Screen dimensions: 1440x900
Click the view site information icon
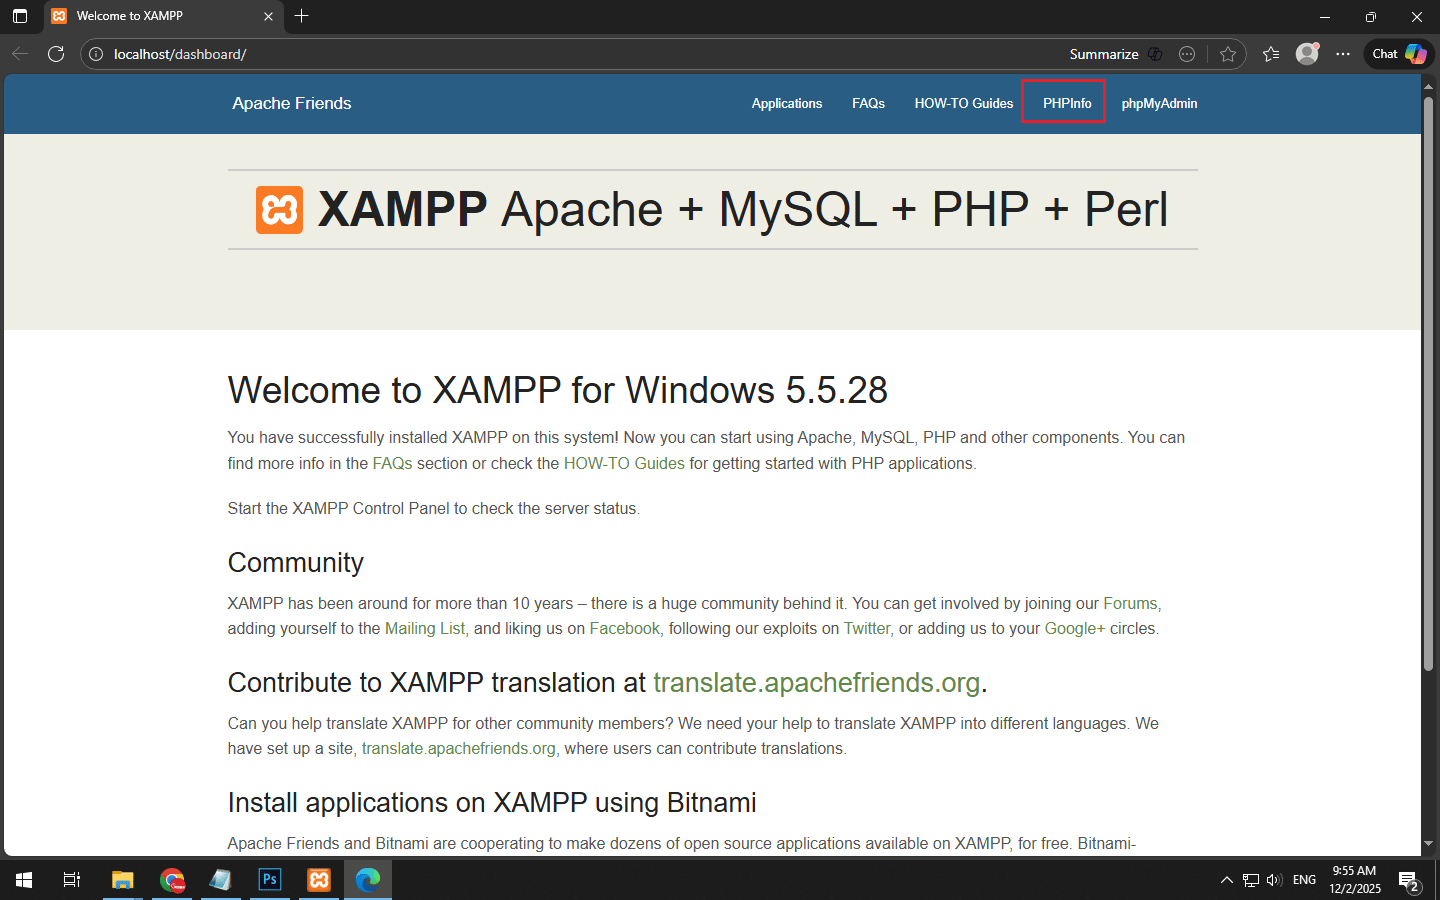coord(97,54)
